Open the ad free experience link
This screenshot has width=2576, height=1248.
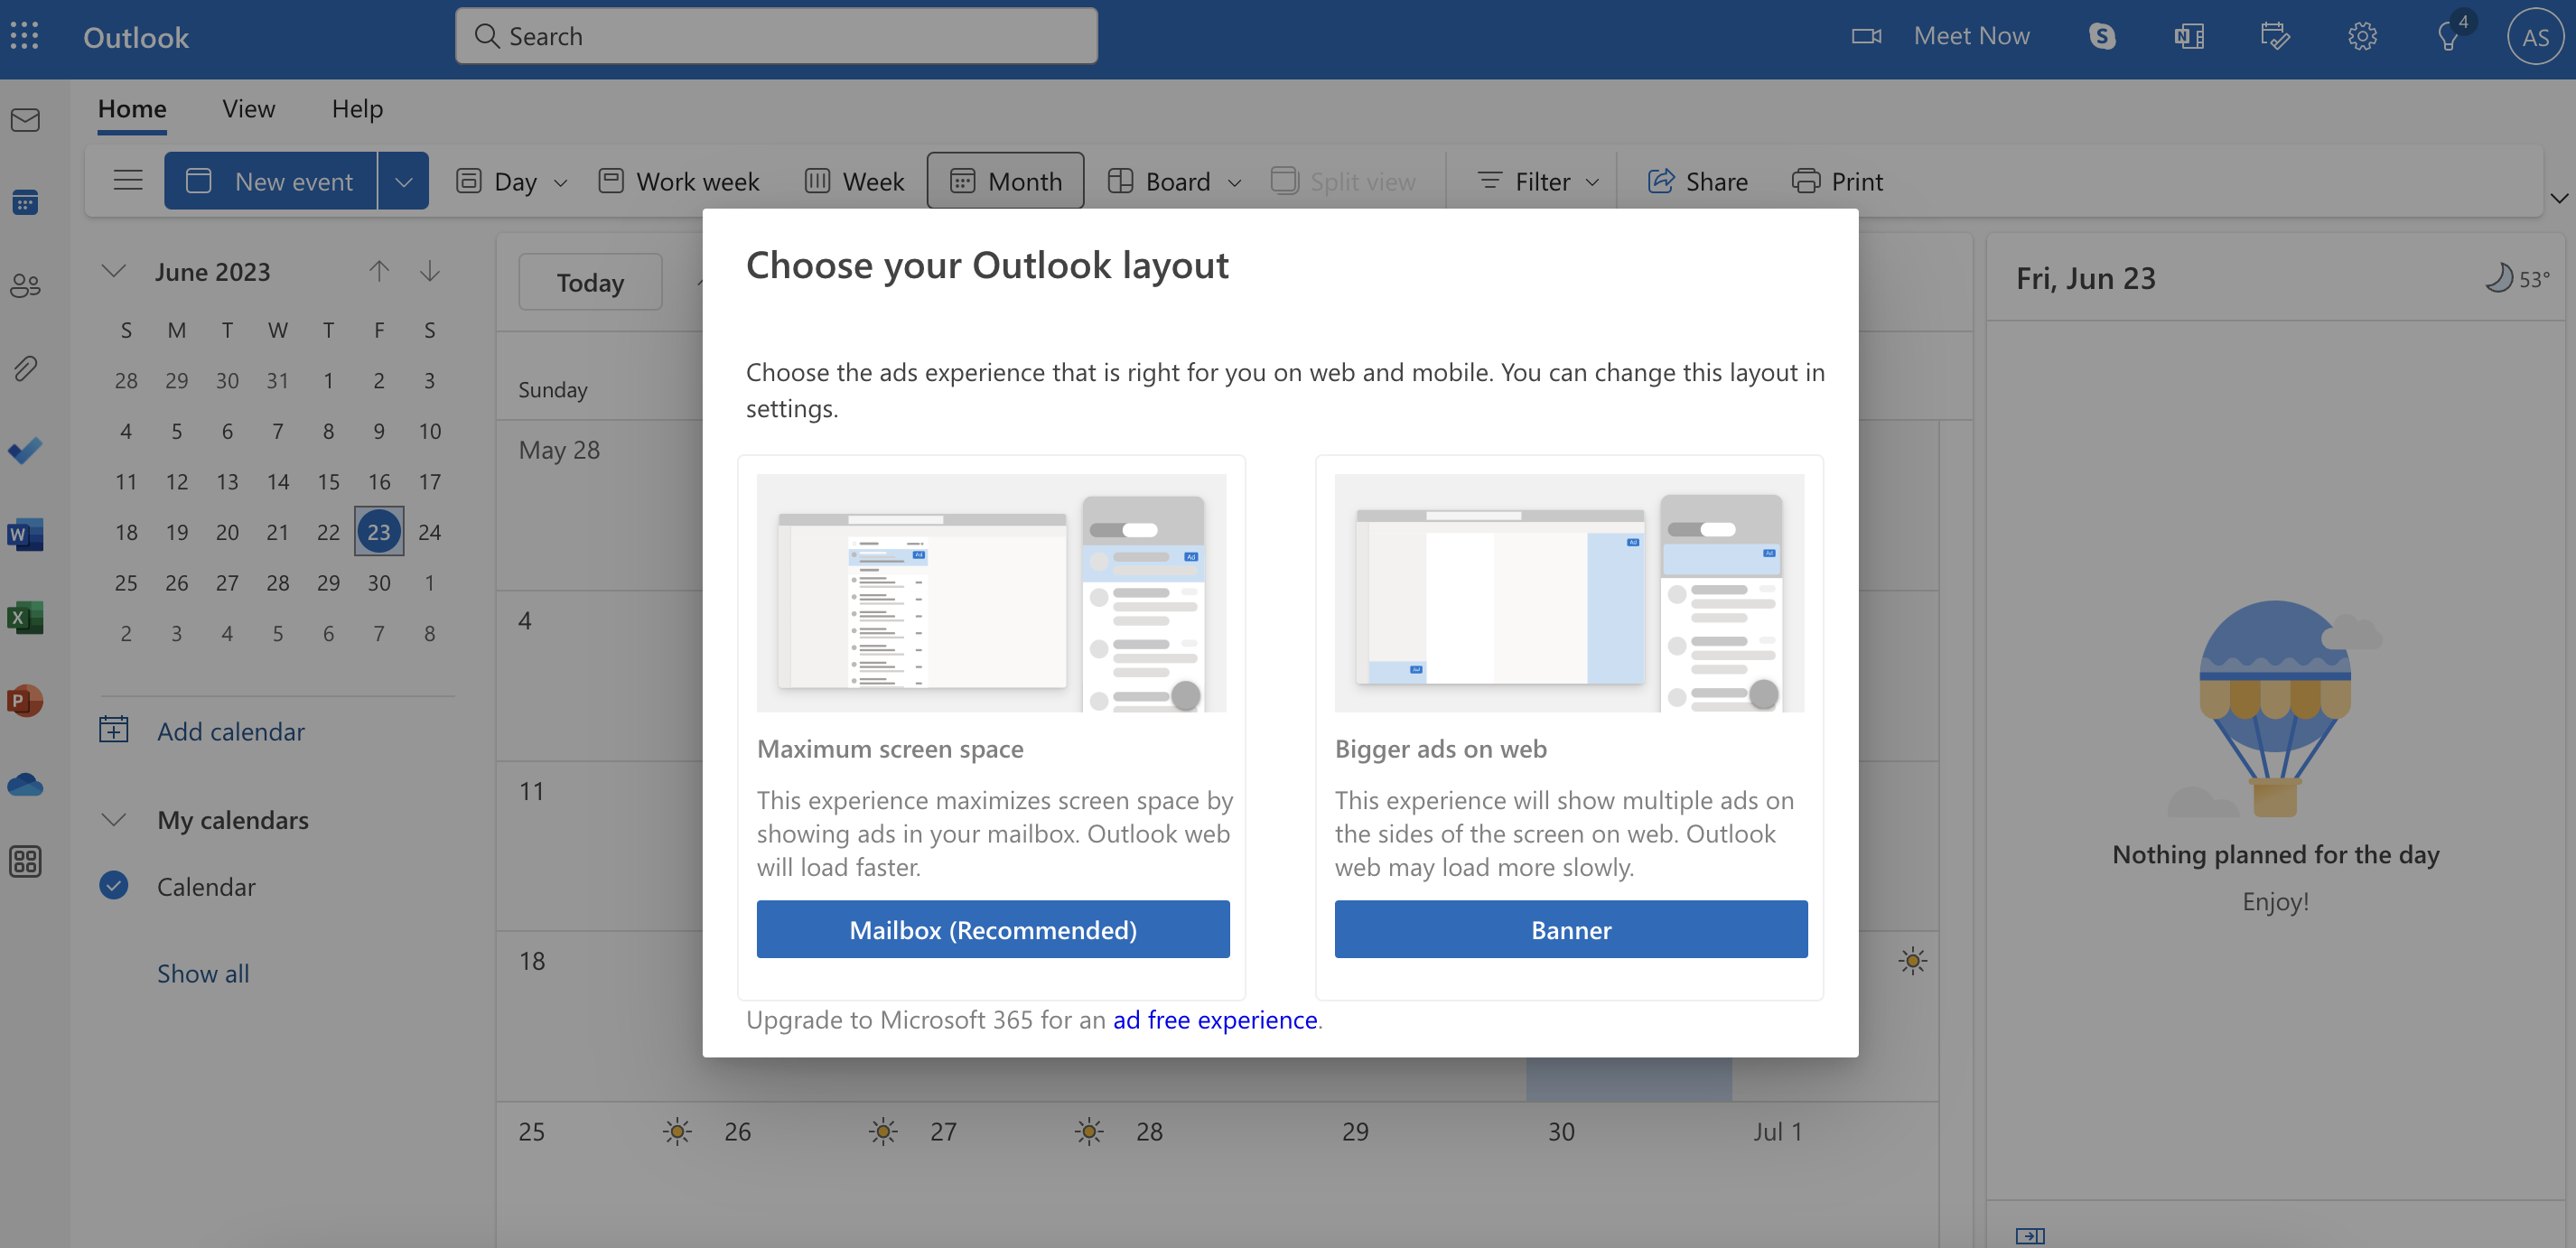(1215, 1019)
